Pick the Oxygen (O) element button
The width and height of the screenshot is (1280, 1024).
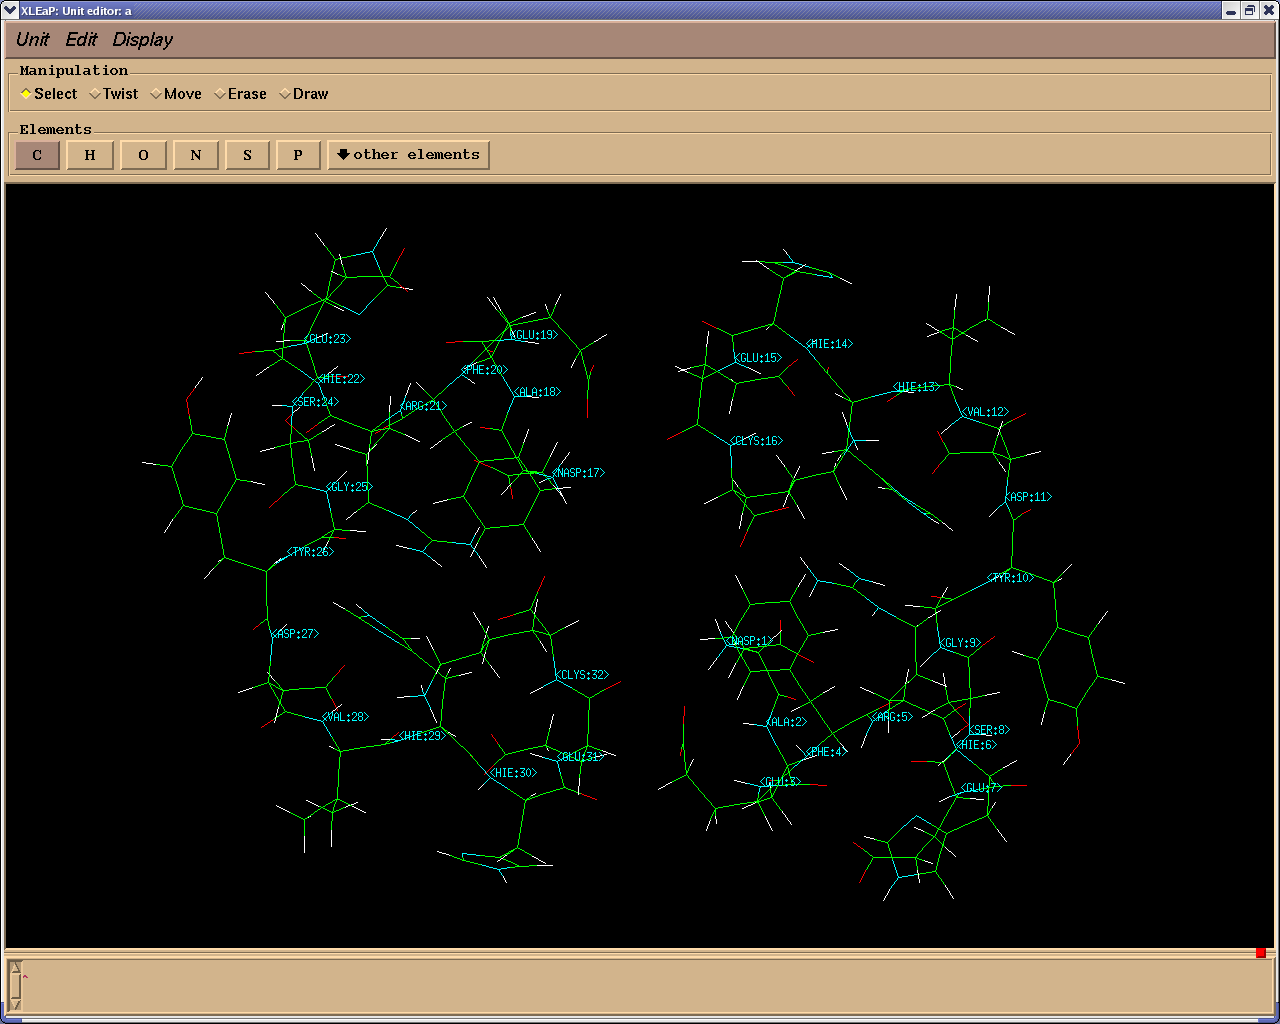click(143, 155)
